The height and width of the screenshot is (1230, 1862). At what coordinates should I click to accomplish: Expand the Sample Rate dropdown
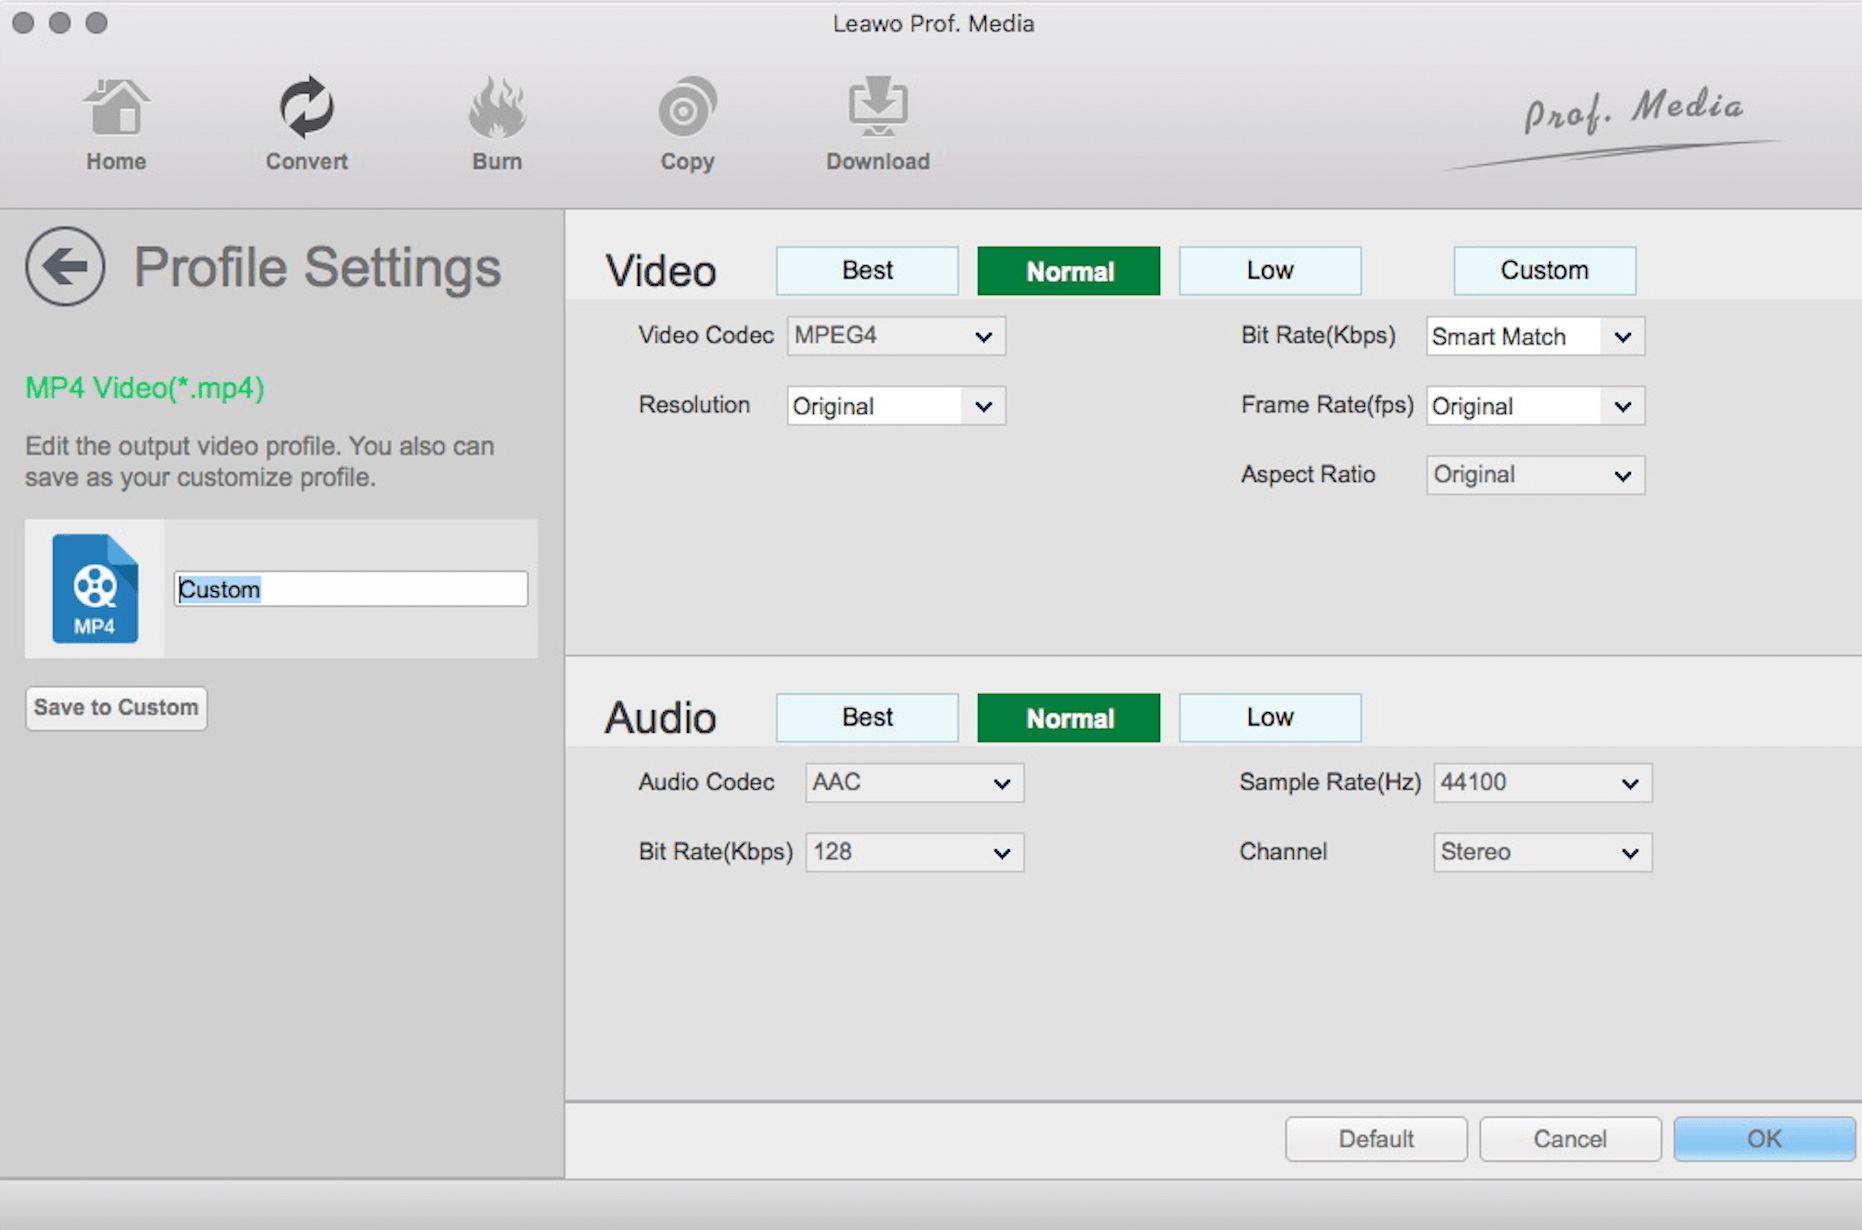click(x=1541, y=783)
